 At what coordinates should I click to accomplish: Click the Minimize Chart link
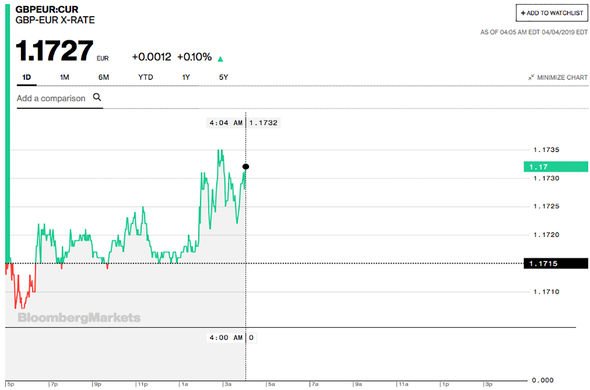pos(558,77)
